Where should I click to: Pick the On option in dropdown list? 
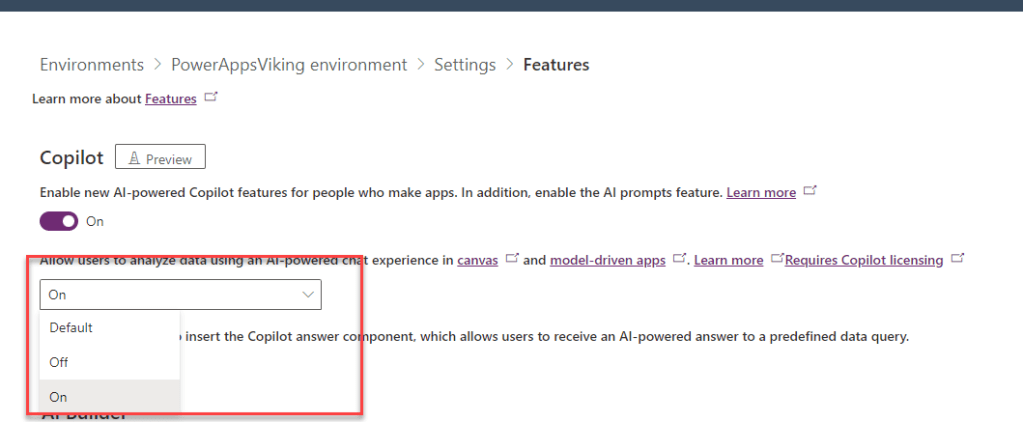coord(58,397)
